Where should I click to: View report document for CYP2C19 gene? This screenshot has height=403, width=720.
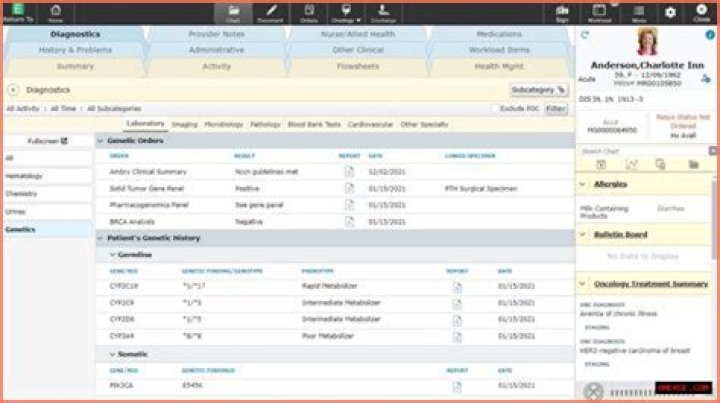point(457,286)
